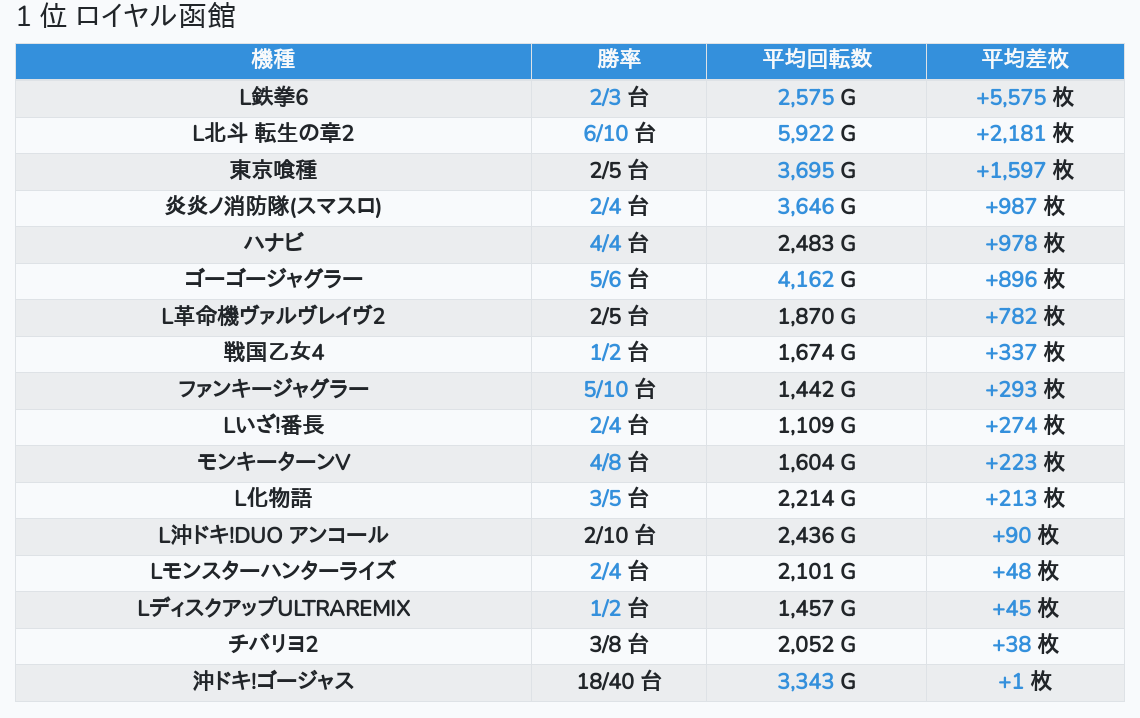Click the ゴーゴージャグラー machine name
This screenshot has width=1140, height=718.
point(273,280)
